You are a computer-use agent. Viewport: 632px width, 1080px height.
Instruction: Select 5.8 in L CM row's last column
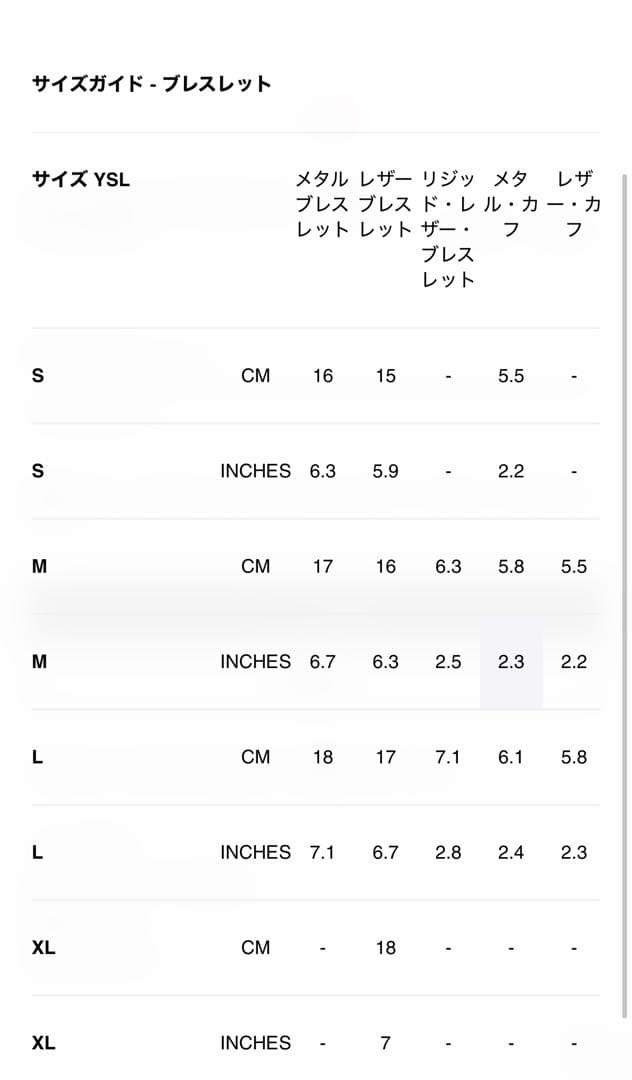(573, 757)
